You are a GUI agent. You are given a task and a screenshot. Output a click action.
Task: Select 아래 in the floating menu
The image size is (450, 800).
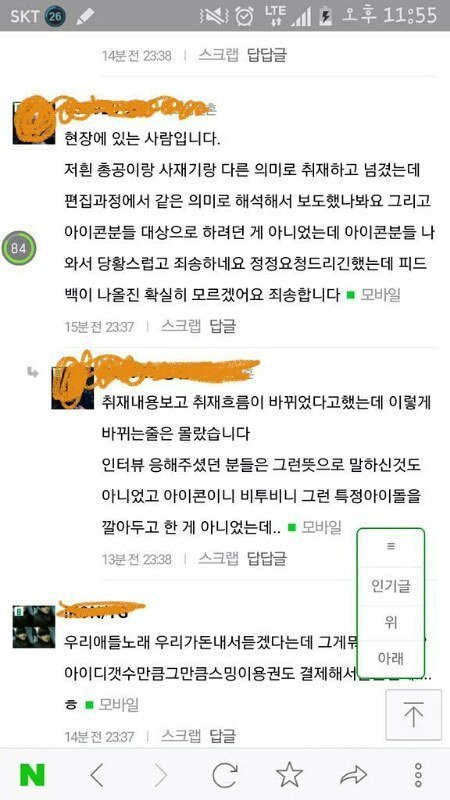[391, 659]
